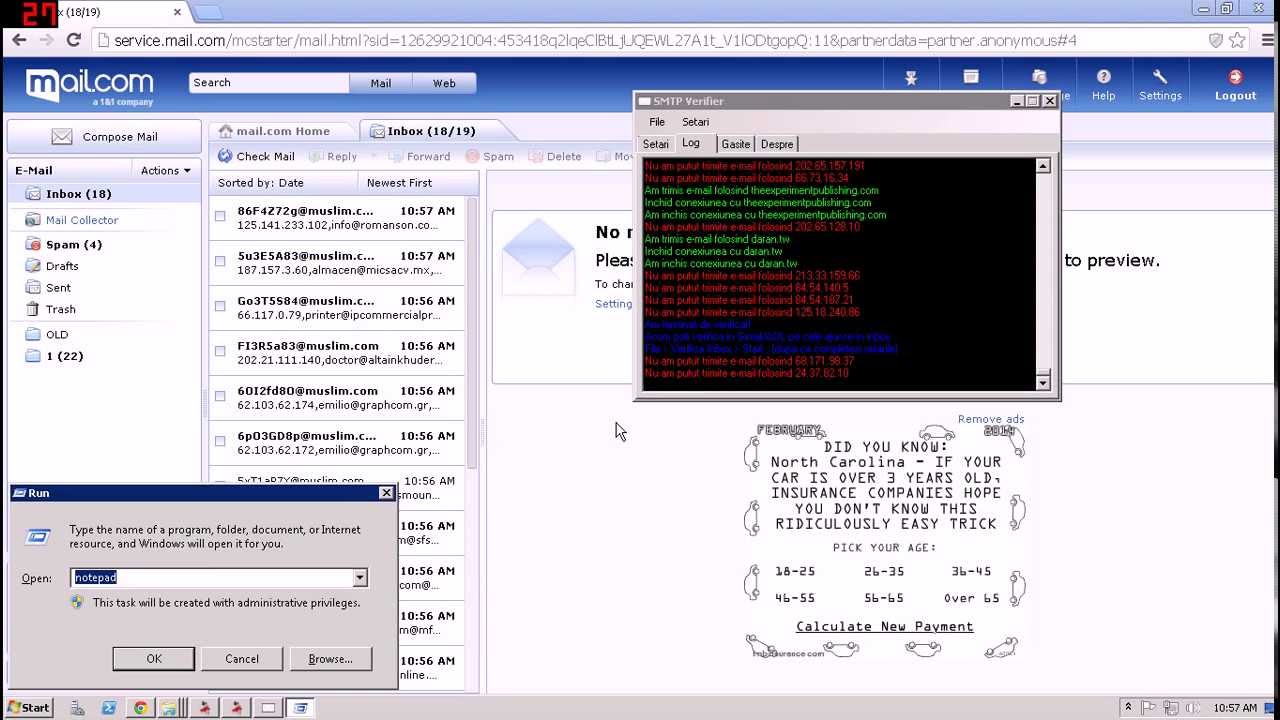Open the Help question mark icon
This screenshot has height=720, width=1280.
point(1103,77)
